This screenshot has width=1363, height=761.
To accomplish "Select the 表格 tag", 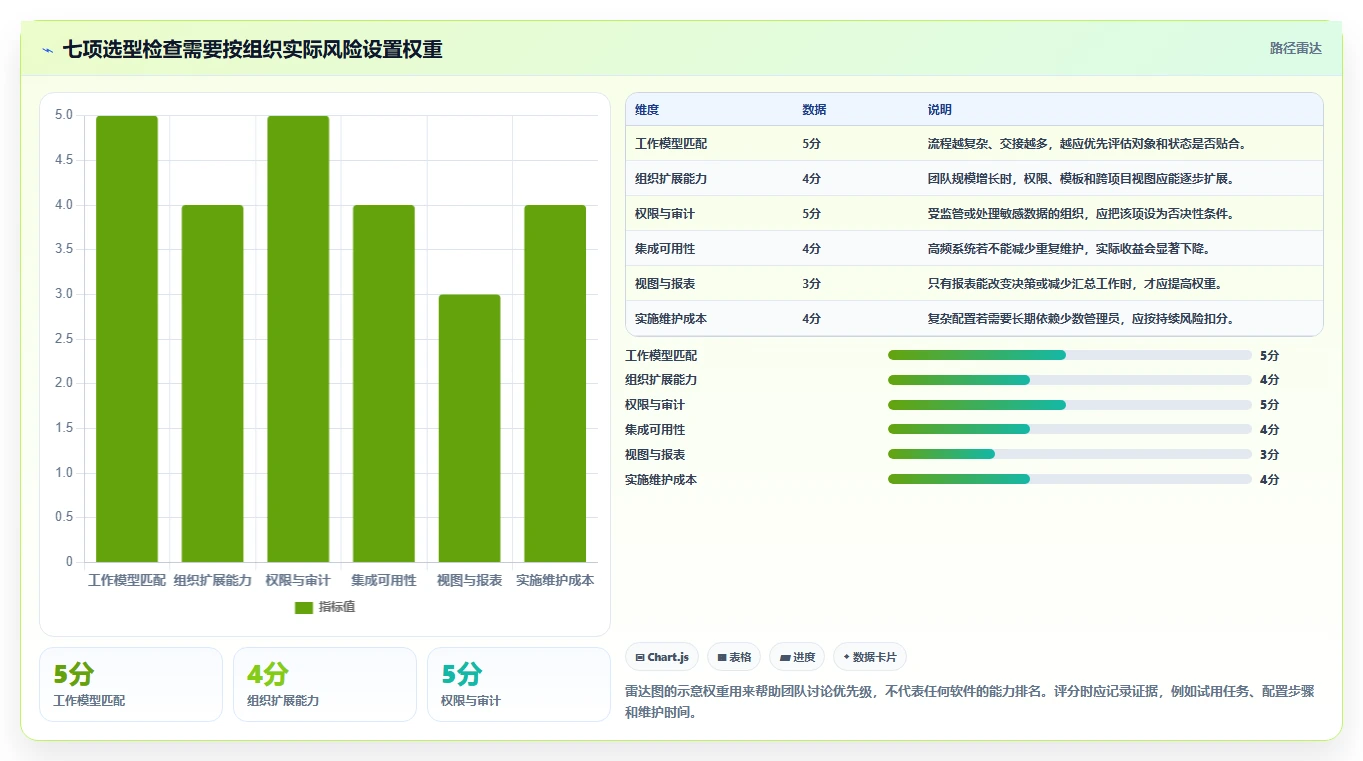I will coord(734,657).
